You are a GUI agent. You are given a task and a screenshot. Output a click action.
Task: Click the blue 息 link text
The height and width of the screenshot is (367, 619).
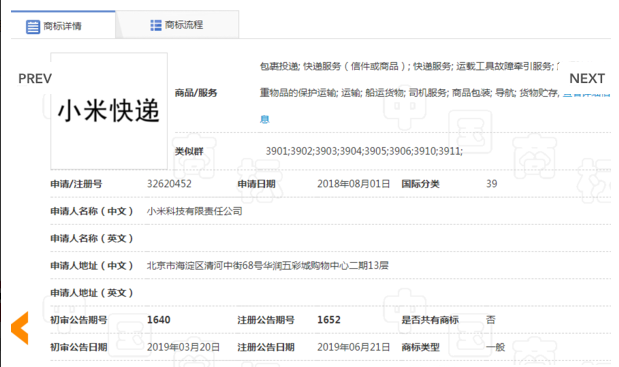[264, 120]
